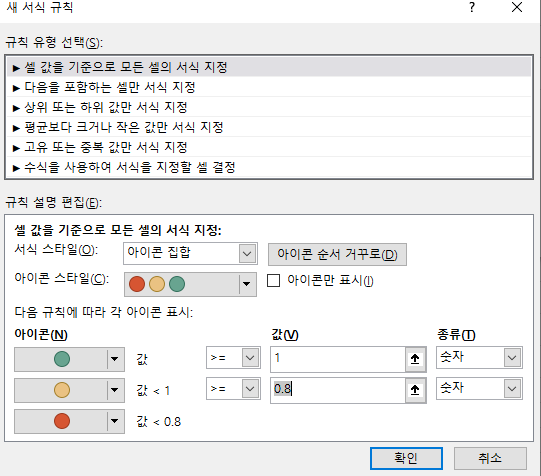Viewport: 541px width, 476px height.
Task: Open the yellow circle icon dropdown
Action: (69, 390)
